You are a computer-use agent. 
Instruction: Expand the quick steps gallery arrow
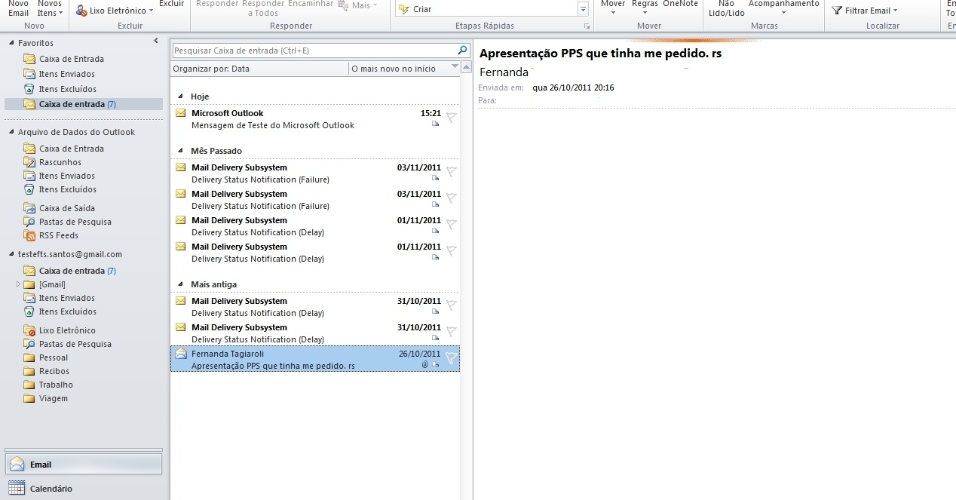(x=583, y=9)
